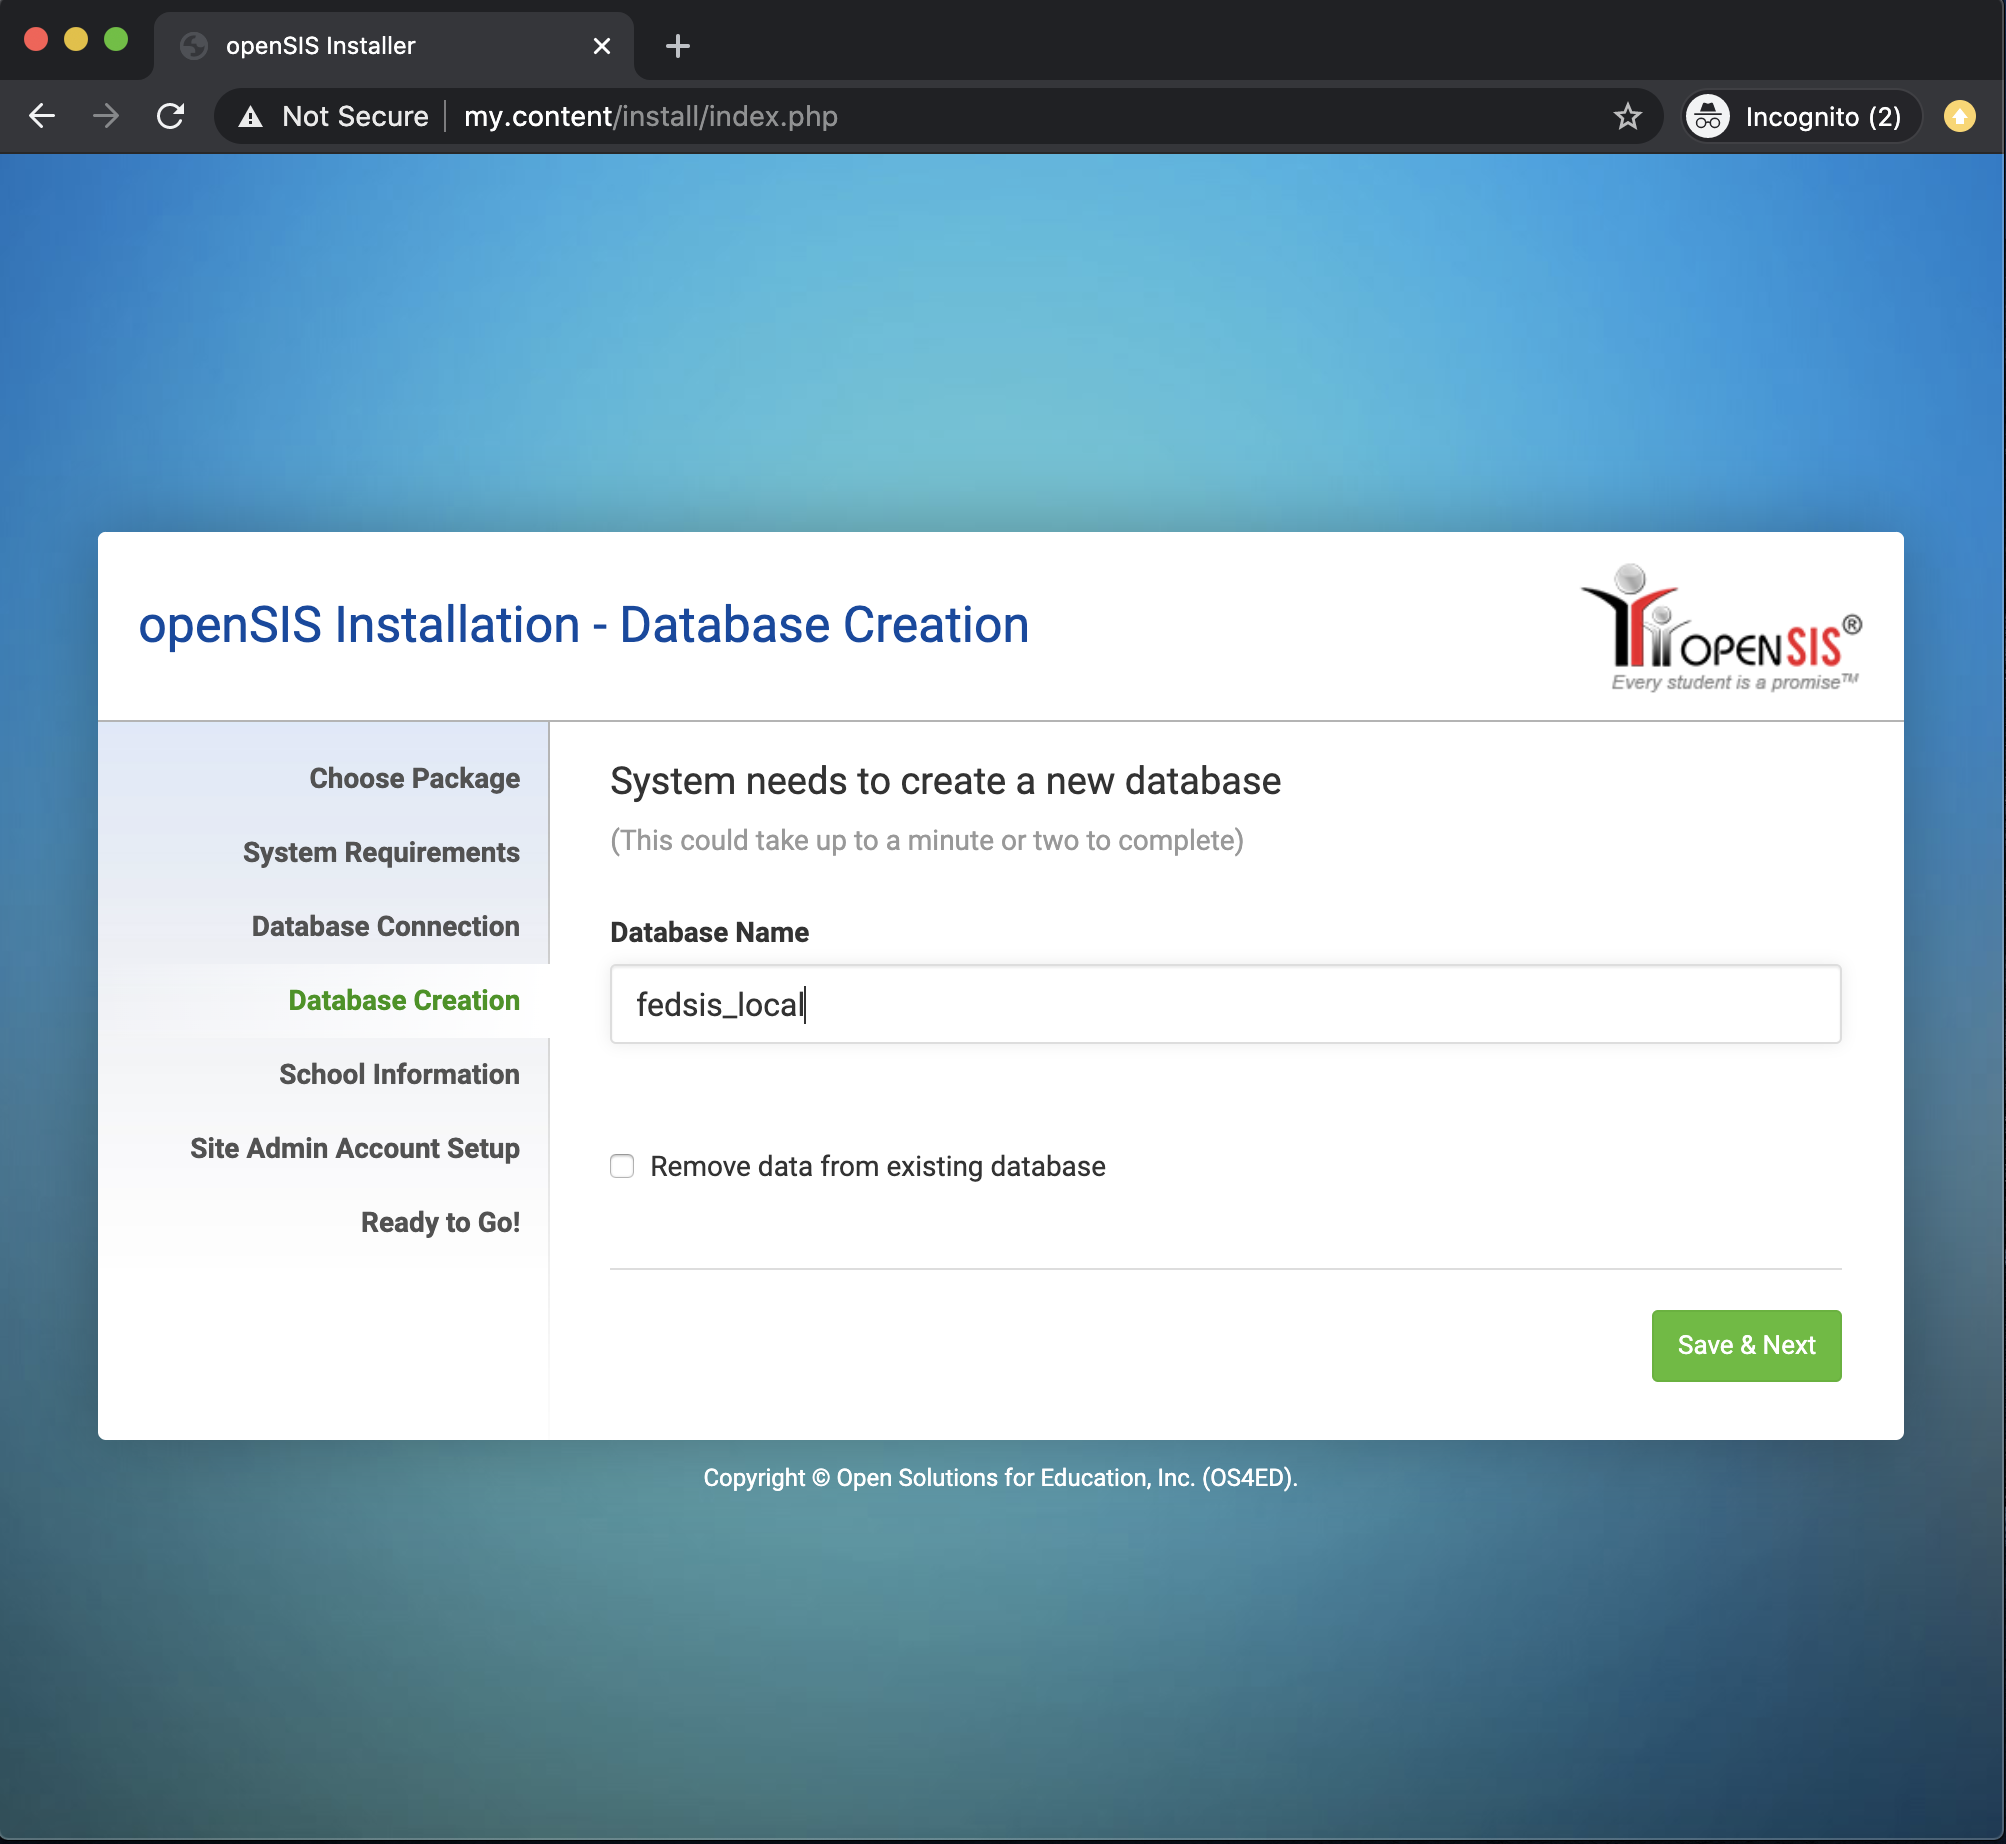The width and height of the screenshot is (2006, 1844).
Task: Jump to School Information step
Action: click(399, 1074)
